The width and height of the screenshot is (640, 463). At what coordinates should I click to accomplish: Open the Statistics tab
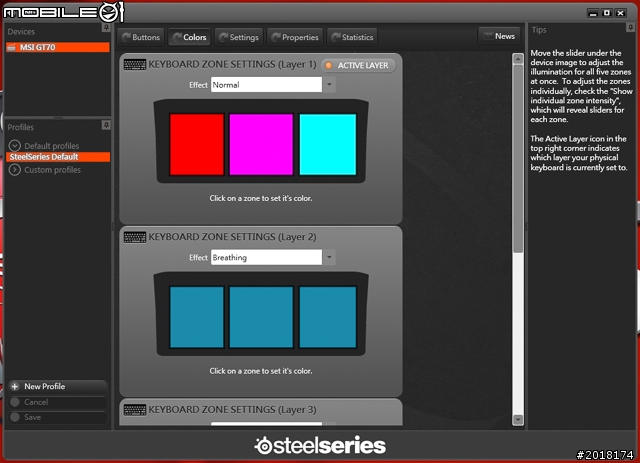(x=352, y=37)
